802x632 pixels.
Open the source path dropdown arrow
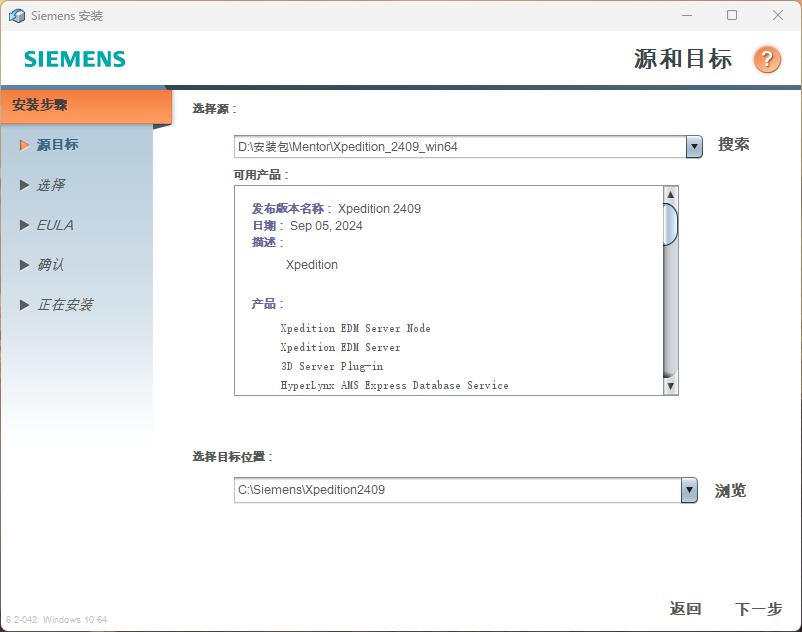(694, 147)
